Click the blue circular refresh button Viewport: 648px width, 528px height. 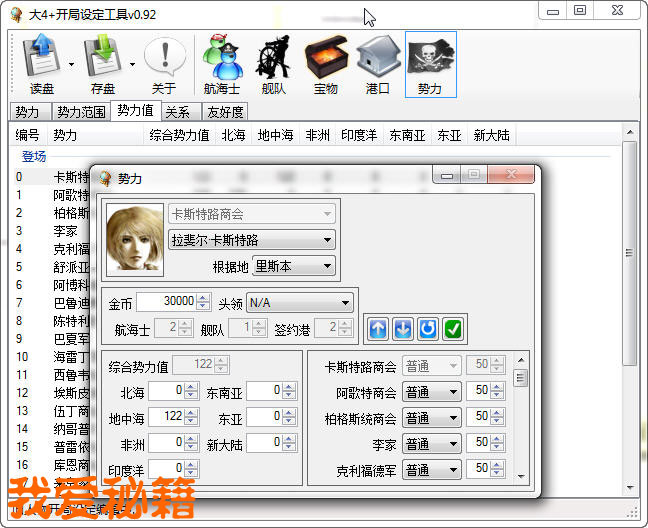tap(428, 328)
